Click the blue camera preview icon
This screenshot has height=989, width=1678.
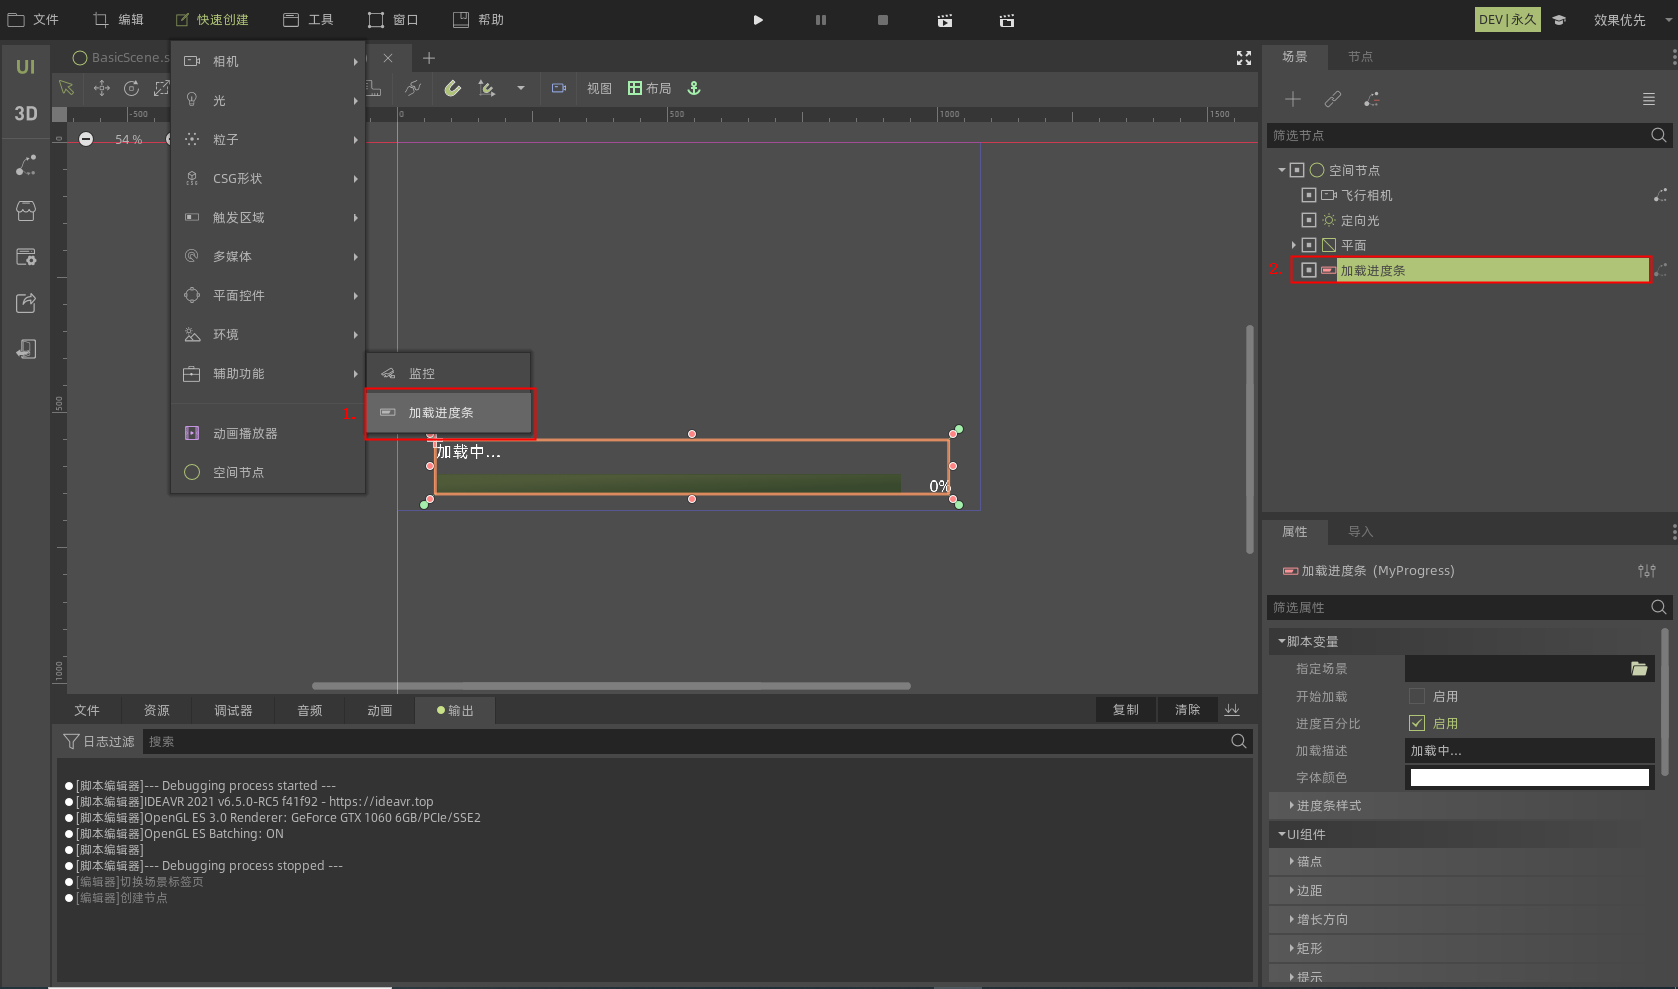pos(559,88)
